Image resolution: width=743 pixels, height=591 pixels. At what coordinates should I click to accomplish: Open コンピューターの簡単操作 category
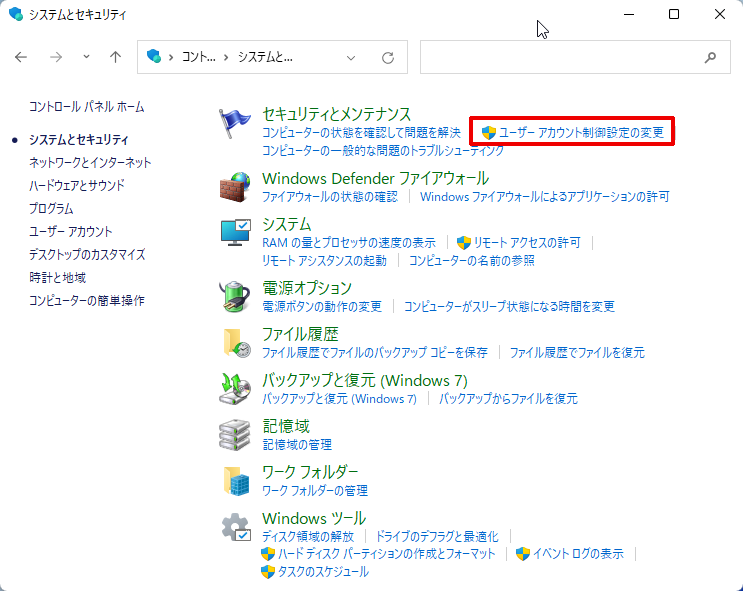(x=87, y=300)
